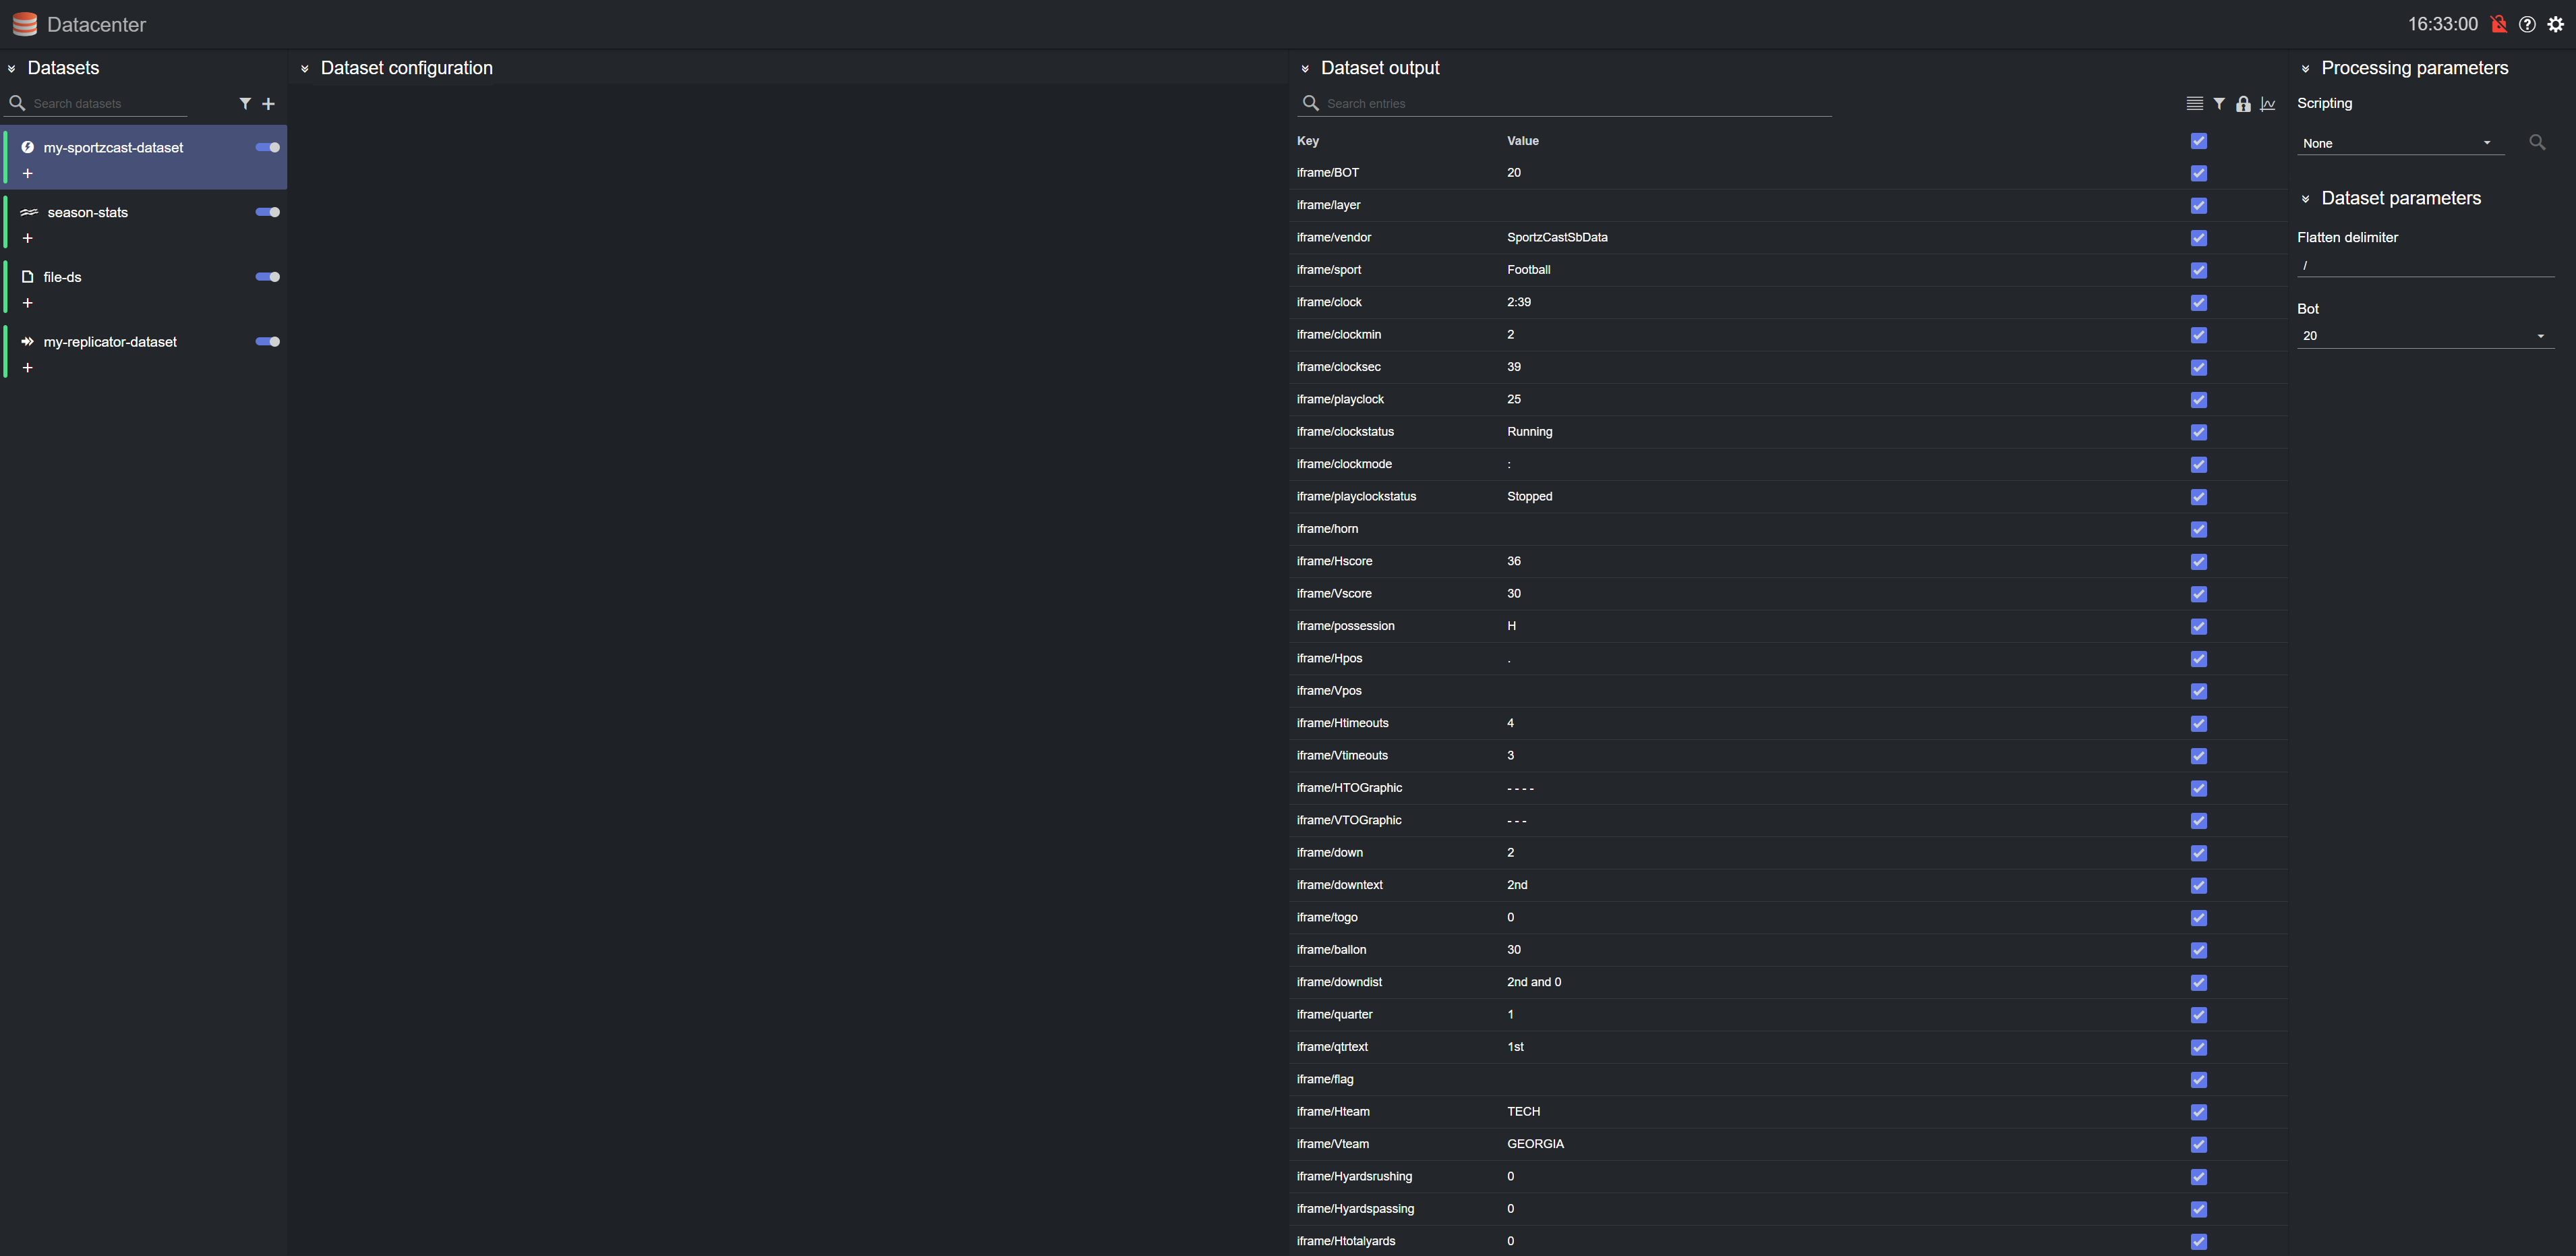Filter the datasets list
Viewport: 2576px width, 1256px height.
(245, 104)
